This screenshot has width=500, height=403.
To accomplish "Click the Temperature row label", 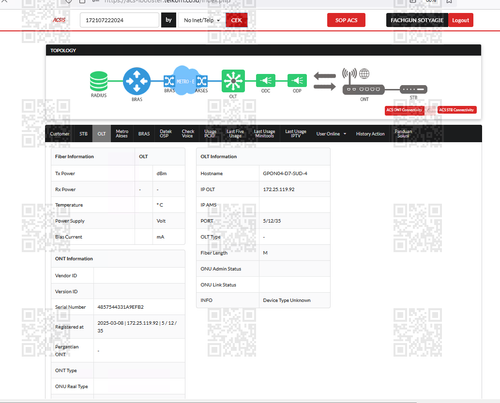I will 69,205.
